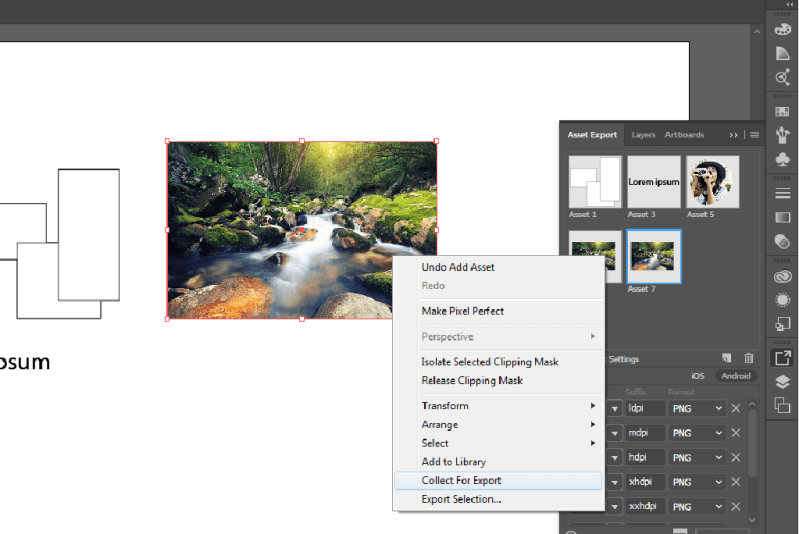Show more panel tabs with double chevron
The width and height of the screenshot is (799, 534).
[733, 135]
